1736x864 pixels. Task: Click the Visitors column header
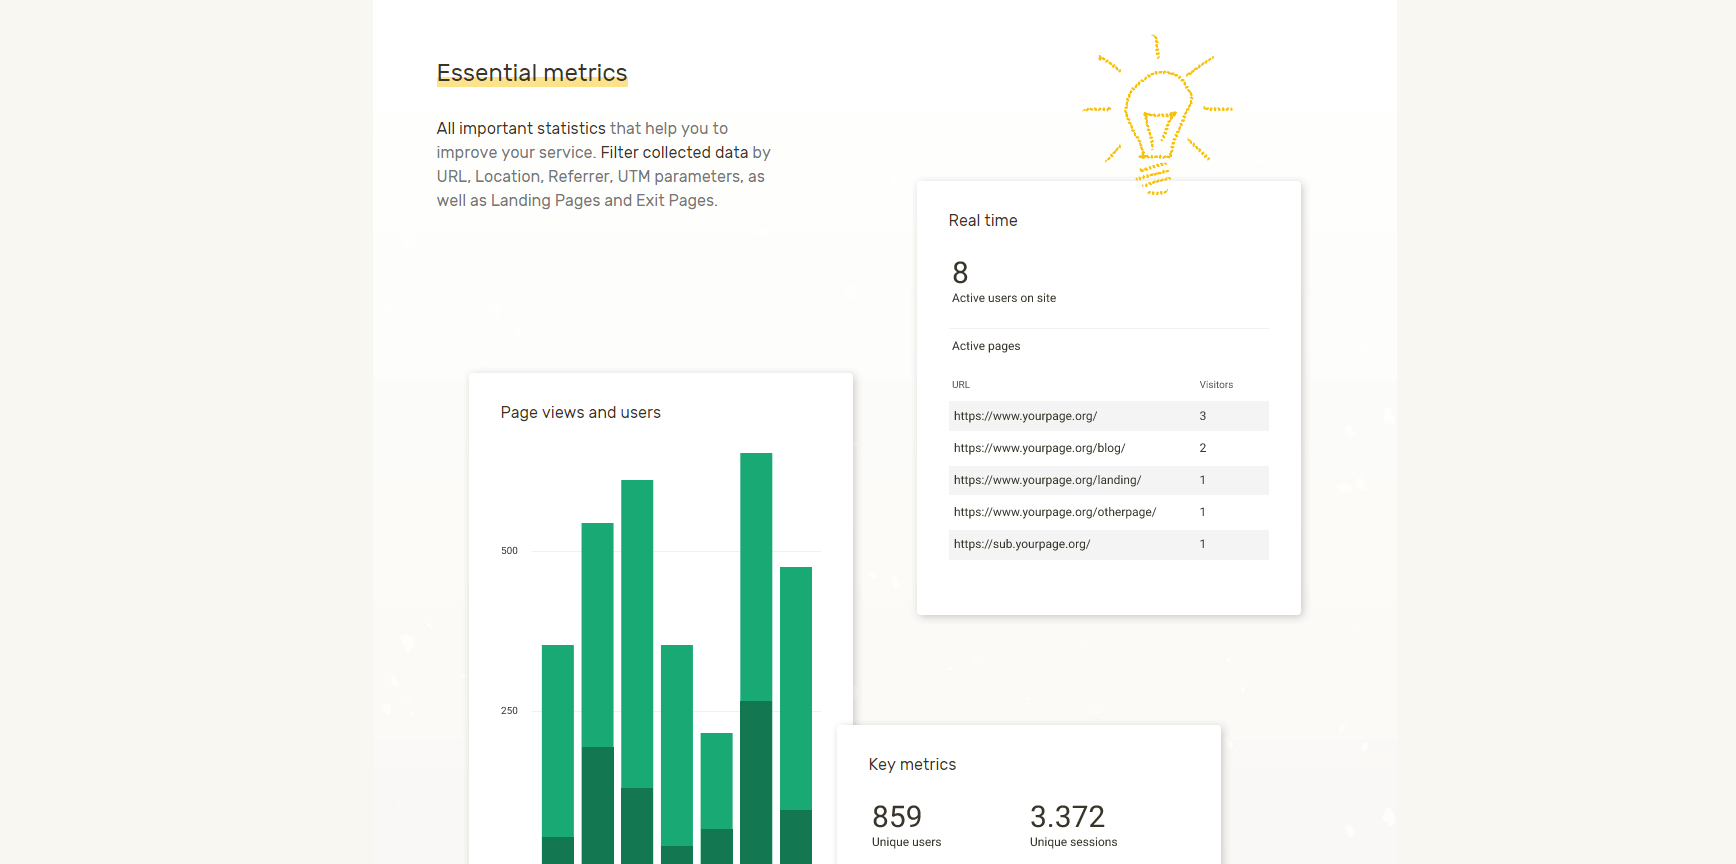1216,385
